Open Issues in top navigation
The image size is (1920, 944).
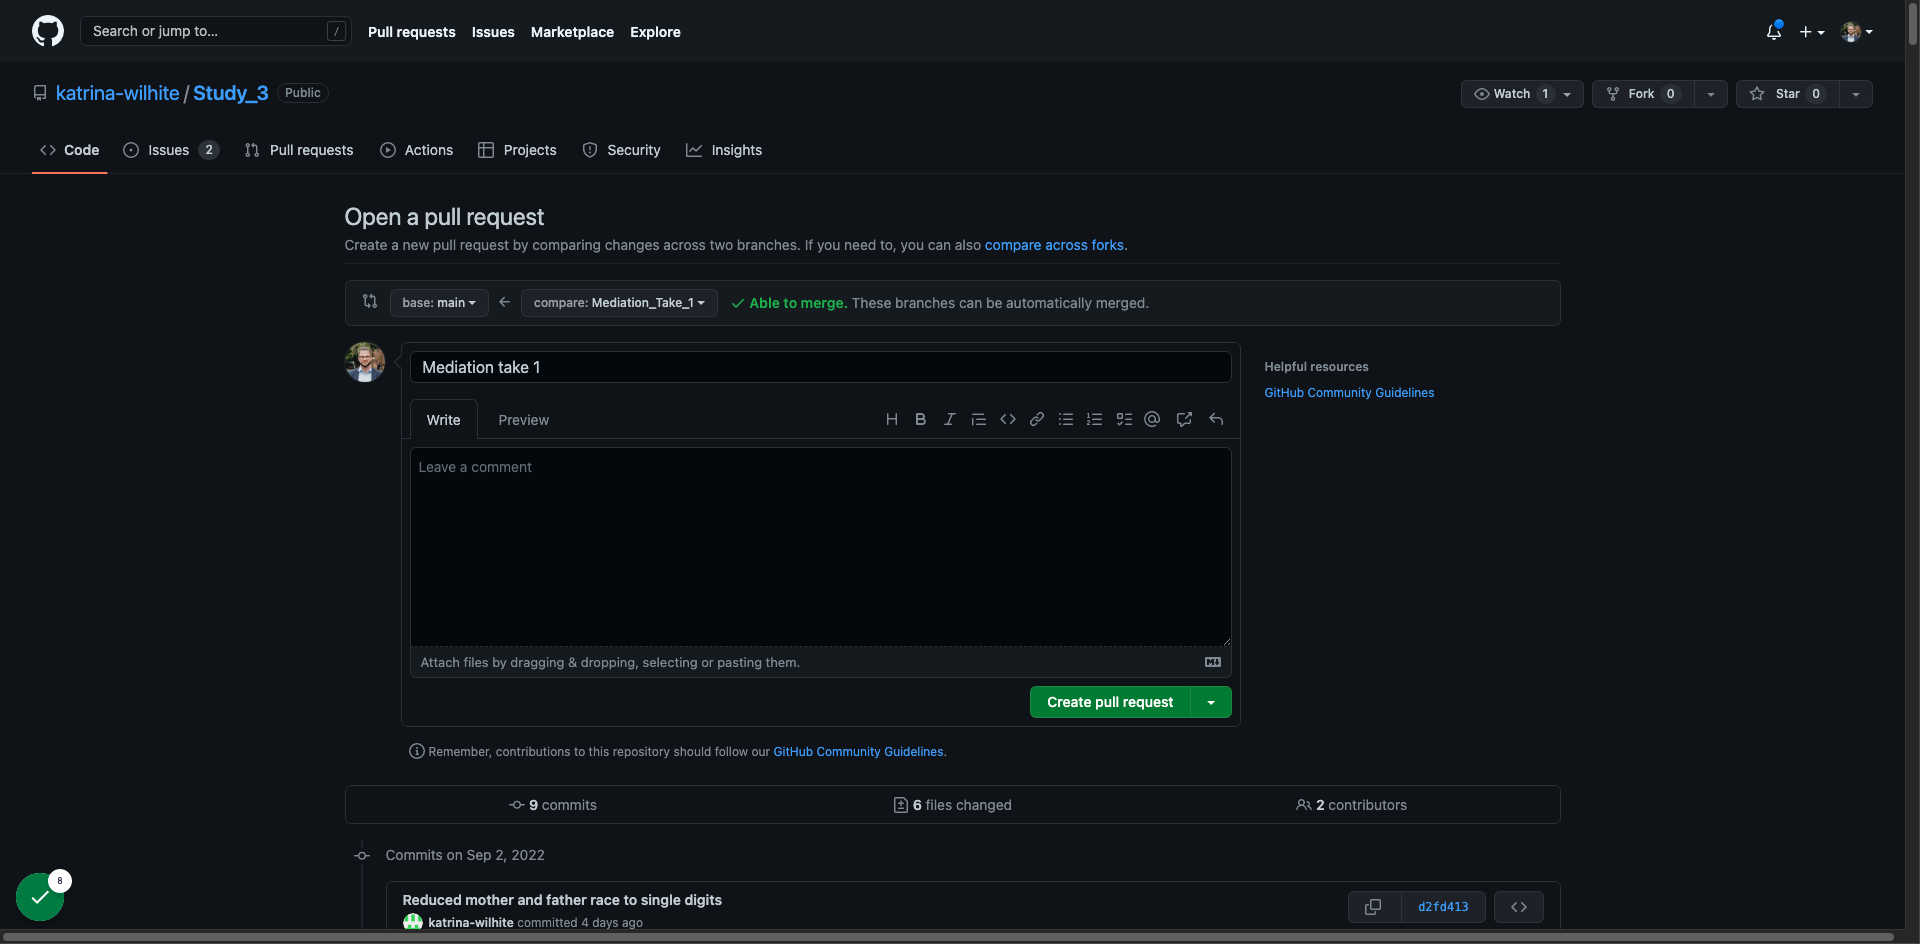click(493, 32)
